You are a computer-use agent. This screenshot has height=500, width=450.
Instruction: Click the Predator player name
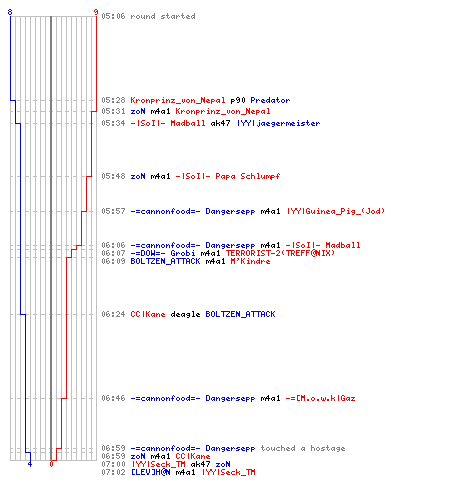point(270,100)
